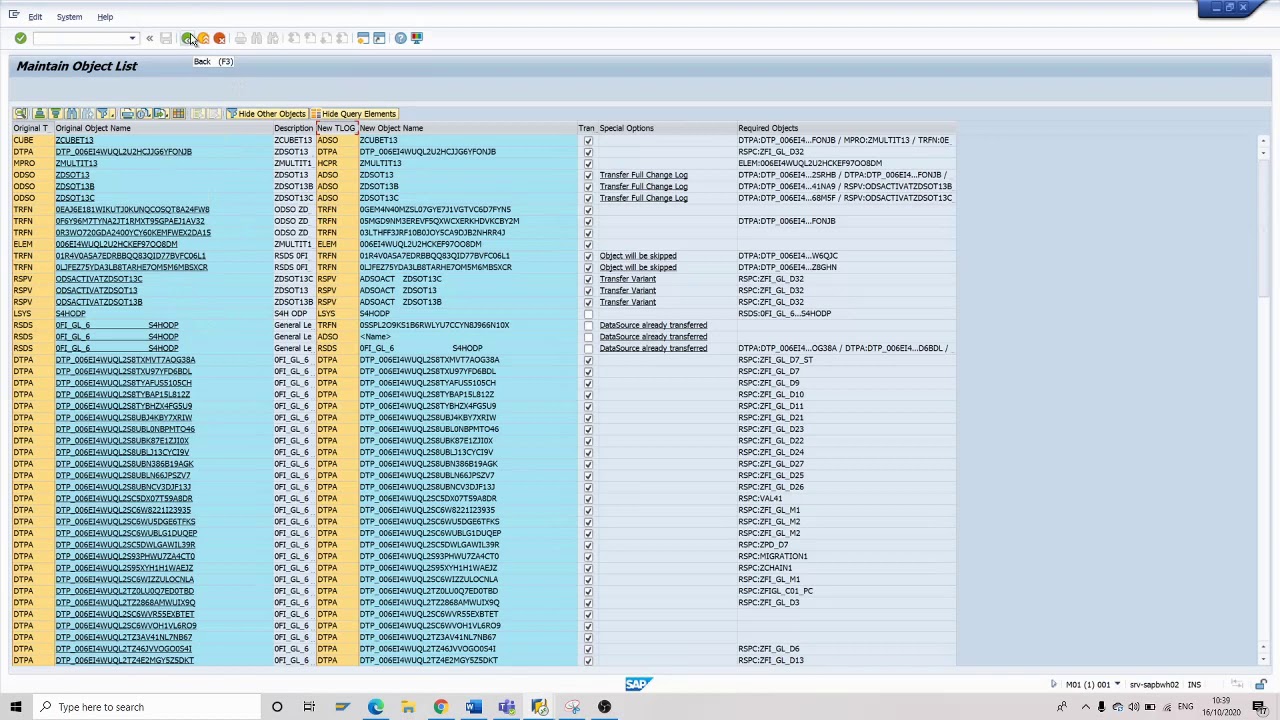Screen dimensions: 1280x720
Task: Toggle the Tran checkbox for ZMULTIT13 MPRO row
Action: point(588,163)
